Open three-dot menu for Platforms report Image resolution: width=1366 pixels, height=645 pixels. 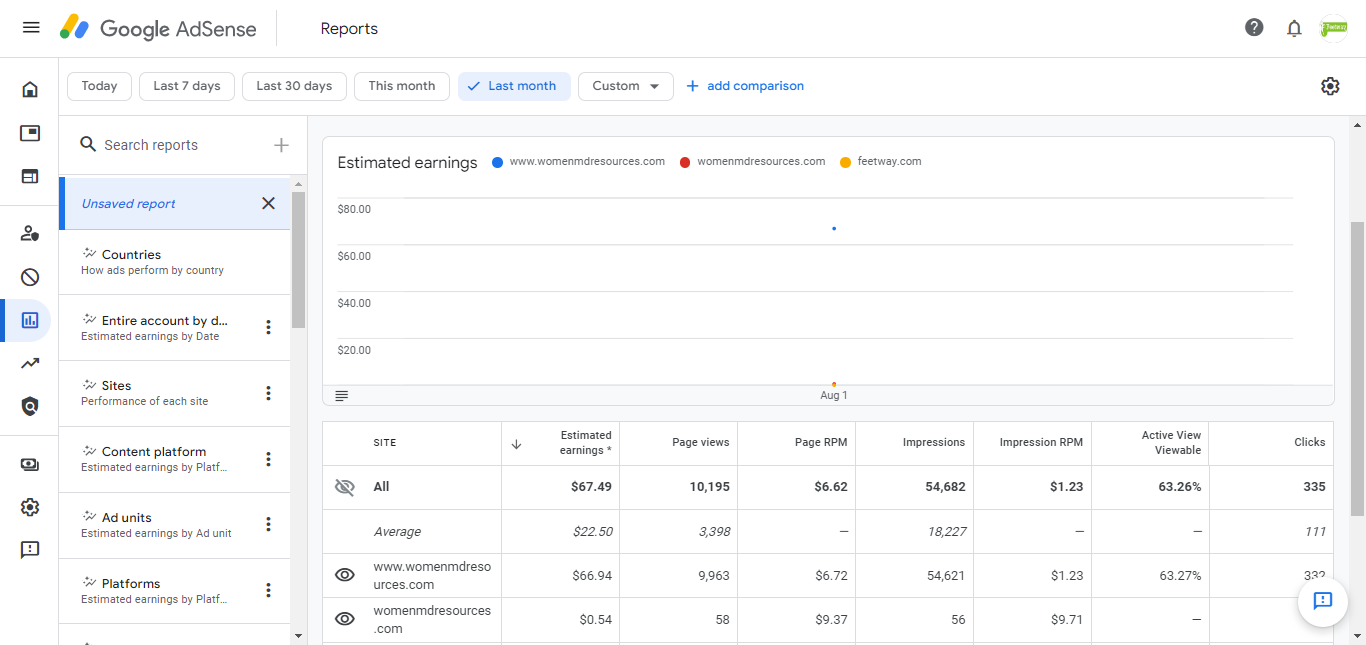point(268,590)
